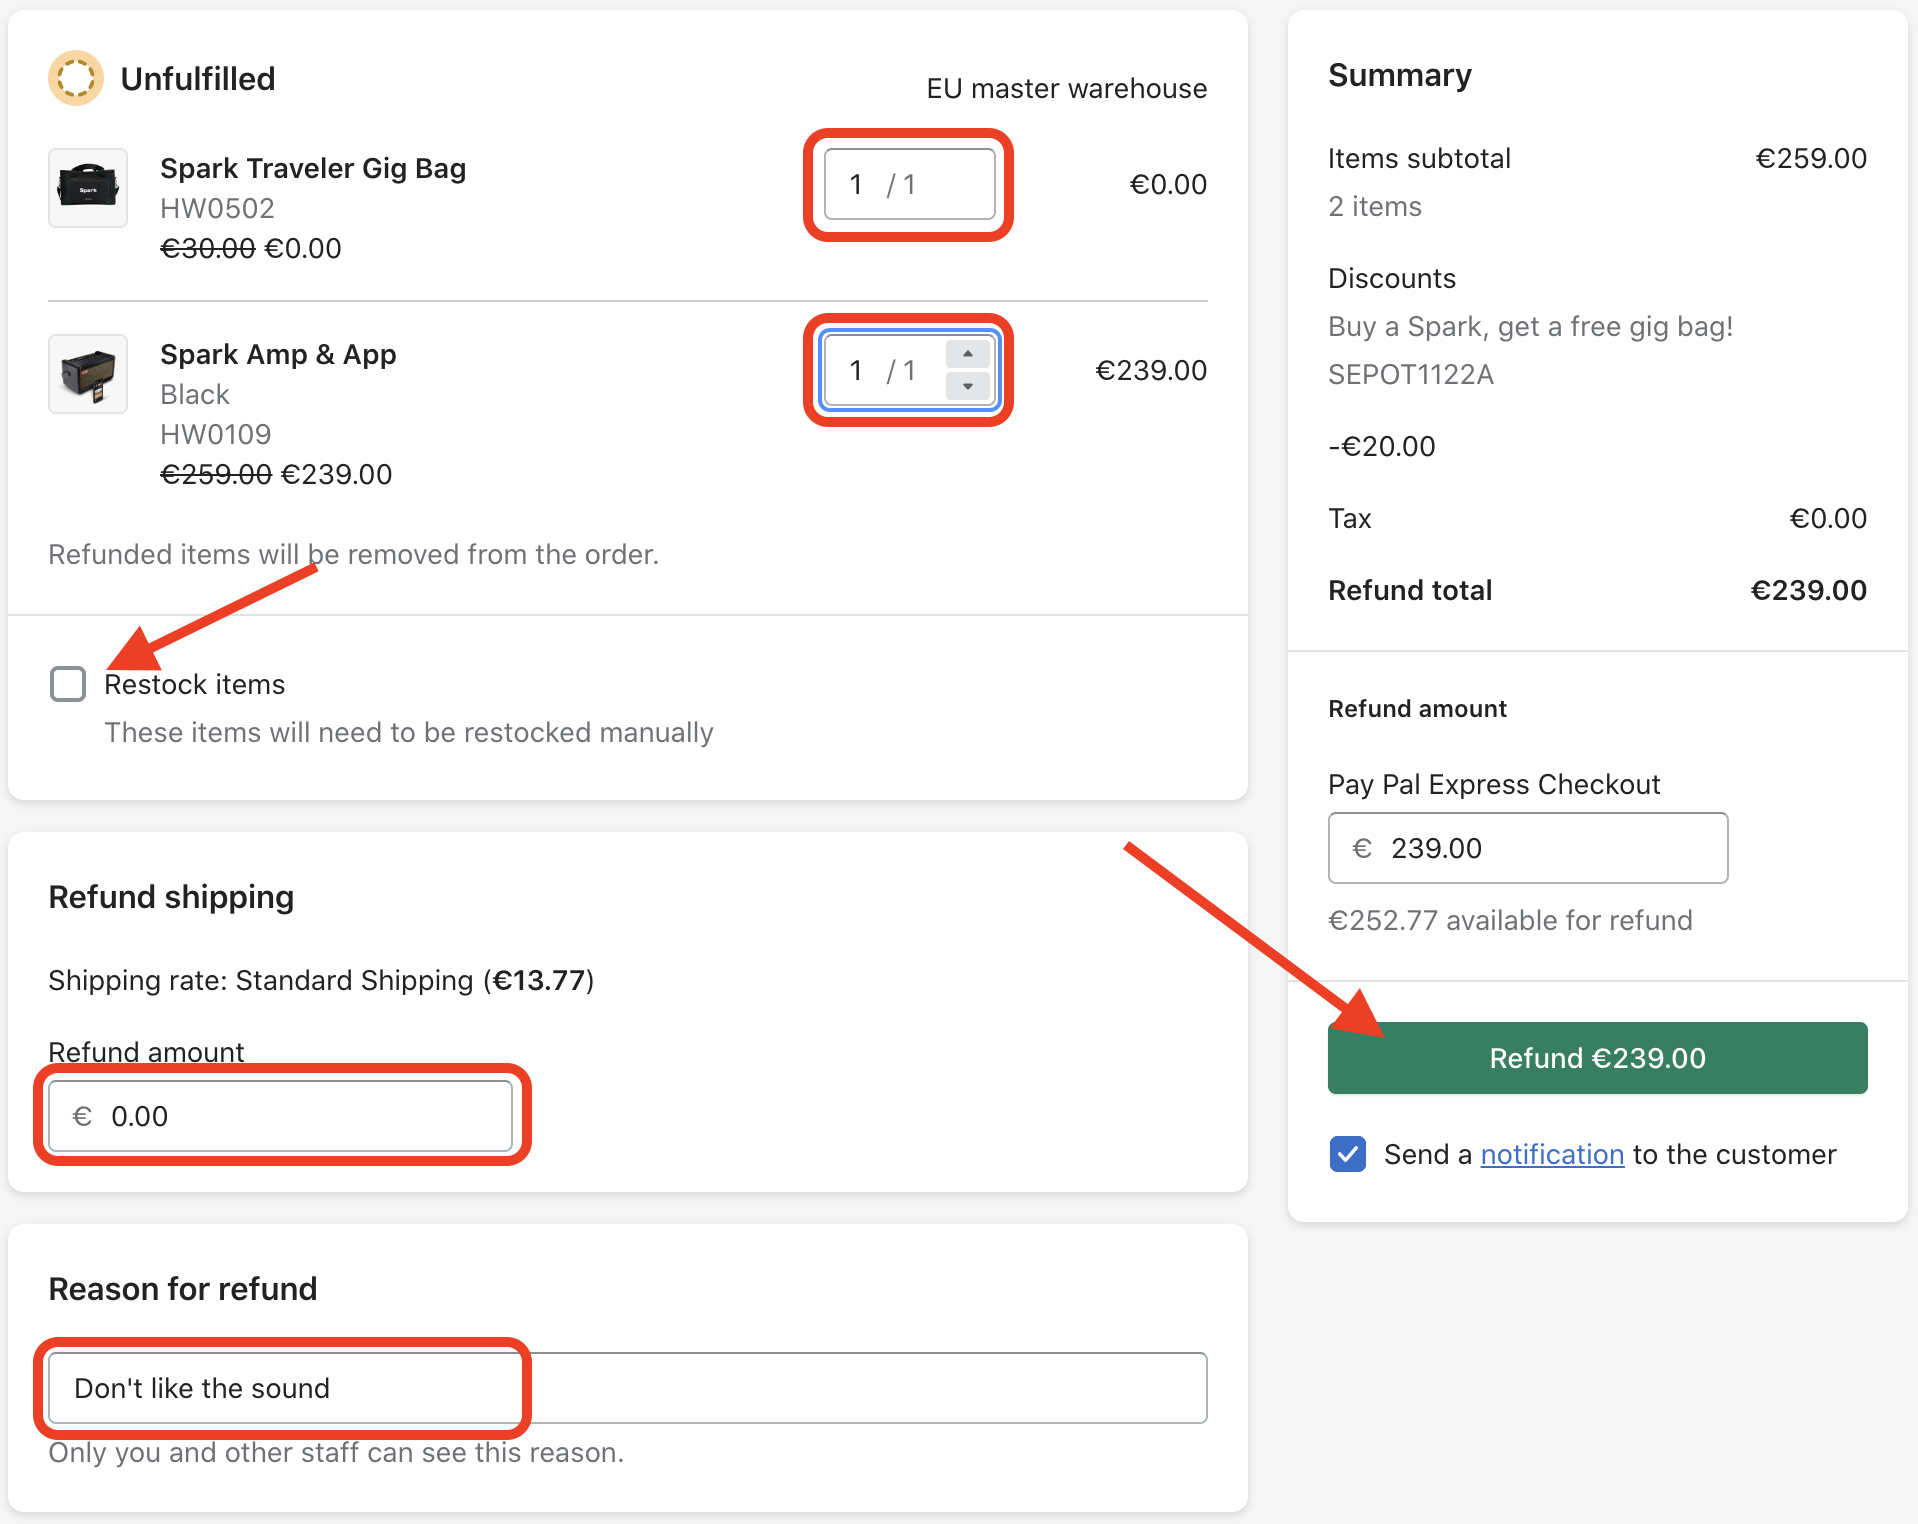Click the Items subtotal €259.00 value
The image size is (1918, 1524).
coord(1811,158)
